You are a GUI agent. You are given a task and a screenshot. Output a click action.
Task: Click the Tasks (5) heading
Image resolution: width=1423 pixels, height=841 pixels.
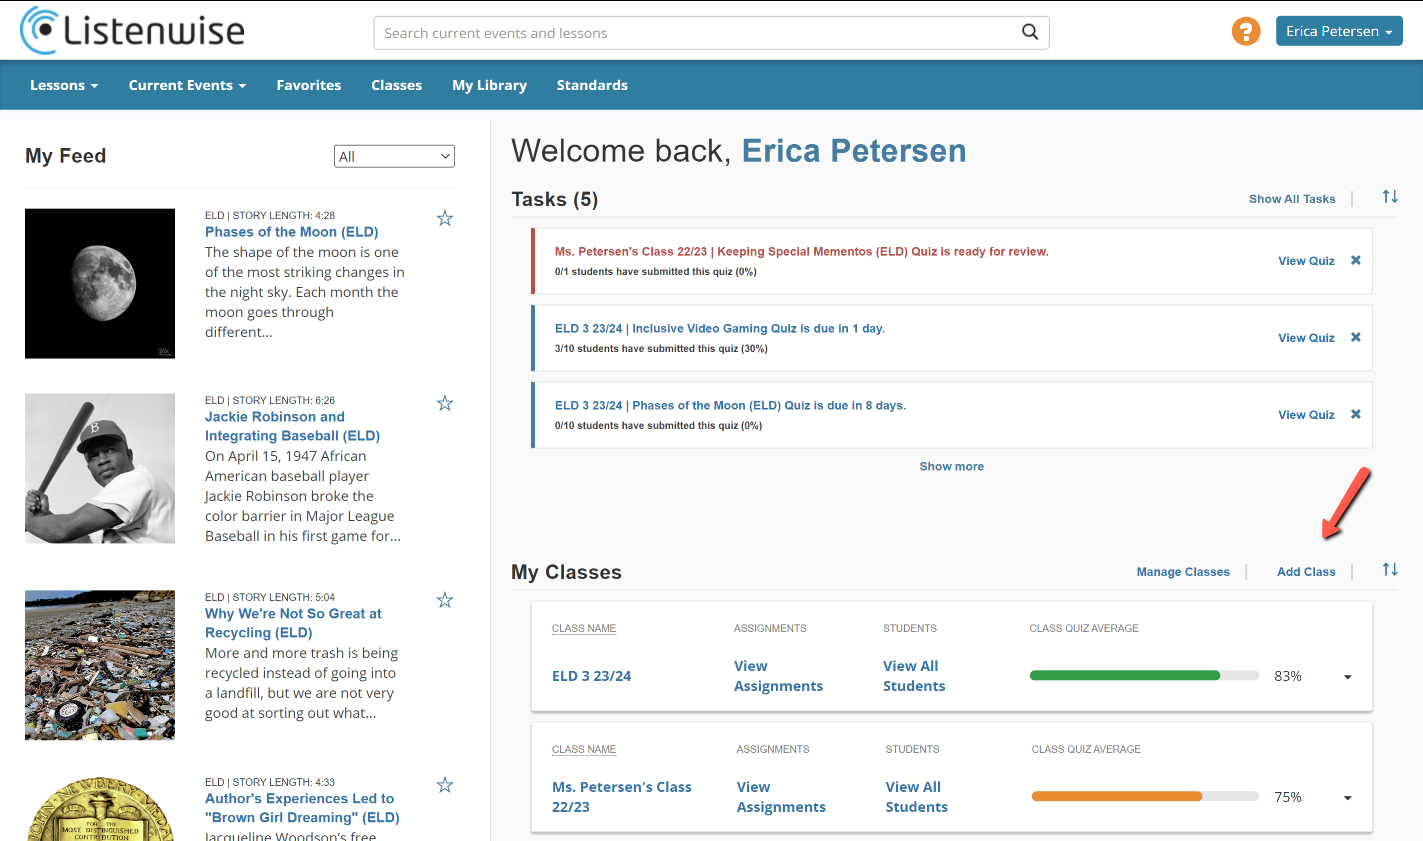[555, 199]
